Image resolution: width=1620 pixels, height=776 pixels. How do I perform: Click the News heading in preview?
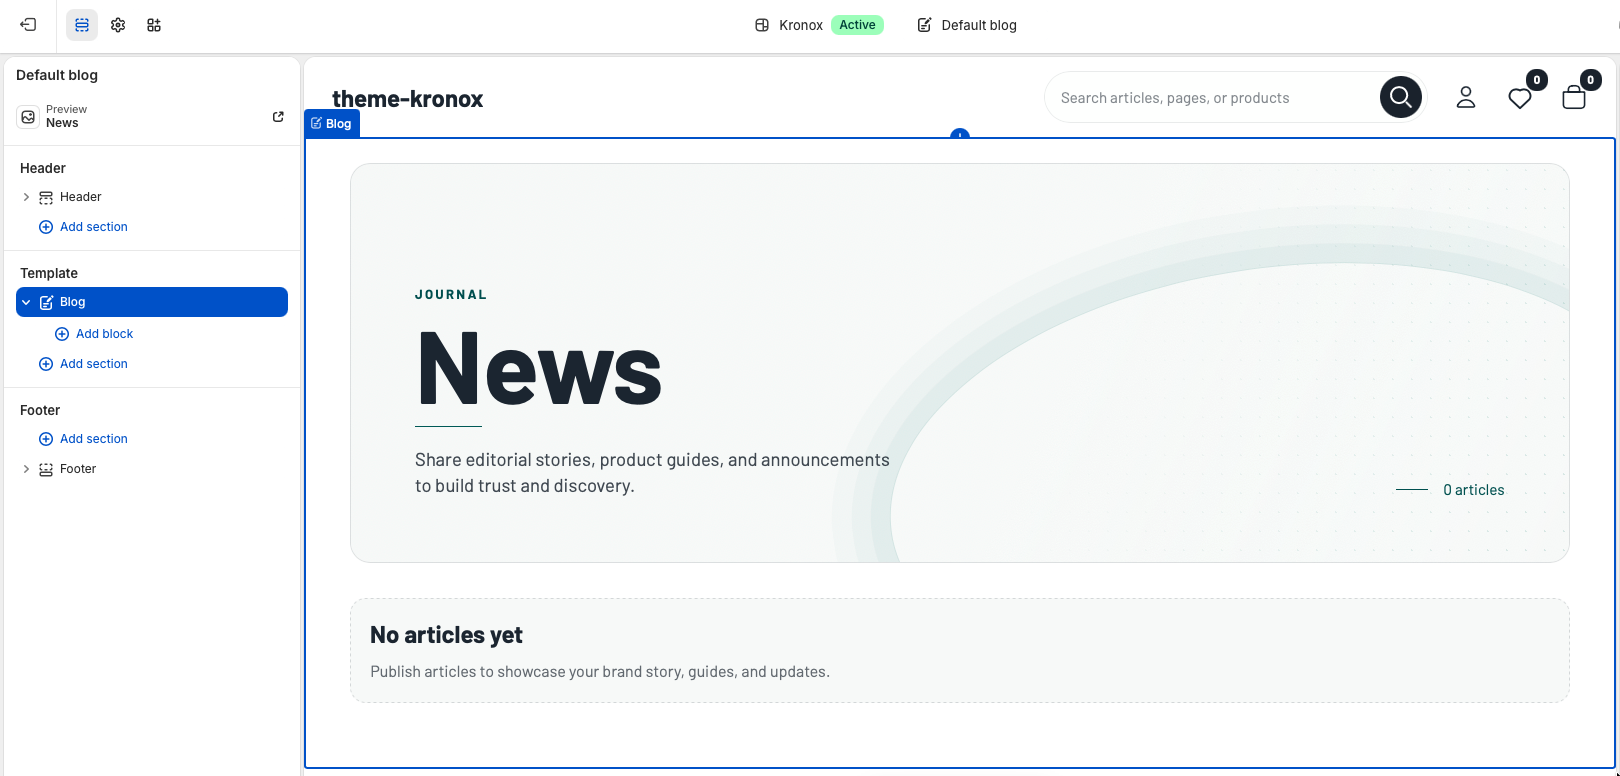pyautogui.click(x=539, y=368)
